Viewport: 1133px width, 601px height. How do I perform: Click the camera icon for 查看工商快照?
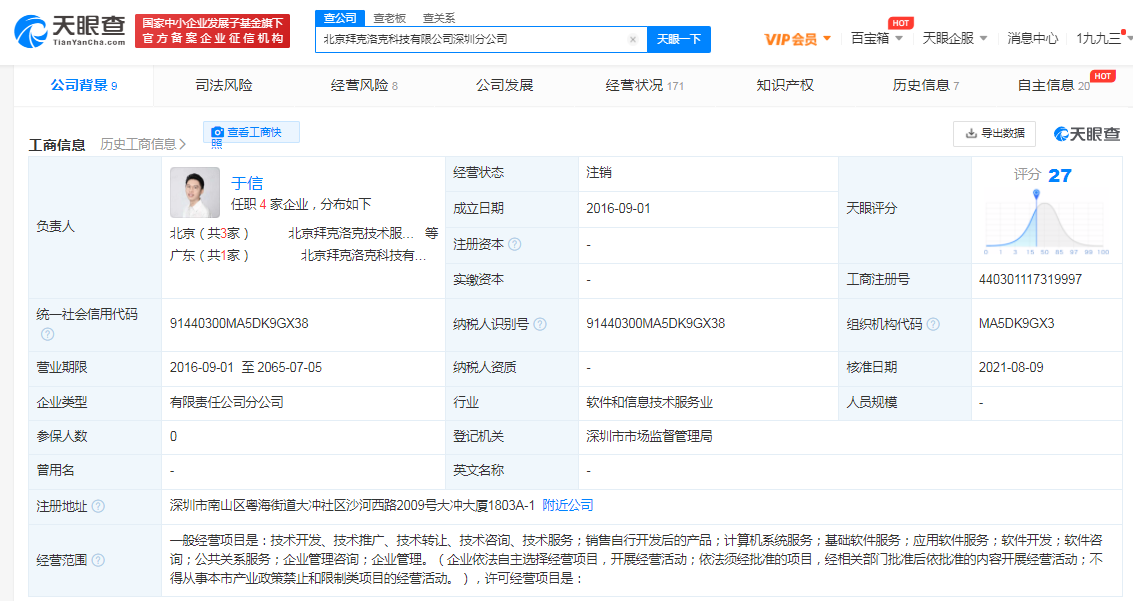click(218, 132)
